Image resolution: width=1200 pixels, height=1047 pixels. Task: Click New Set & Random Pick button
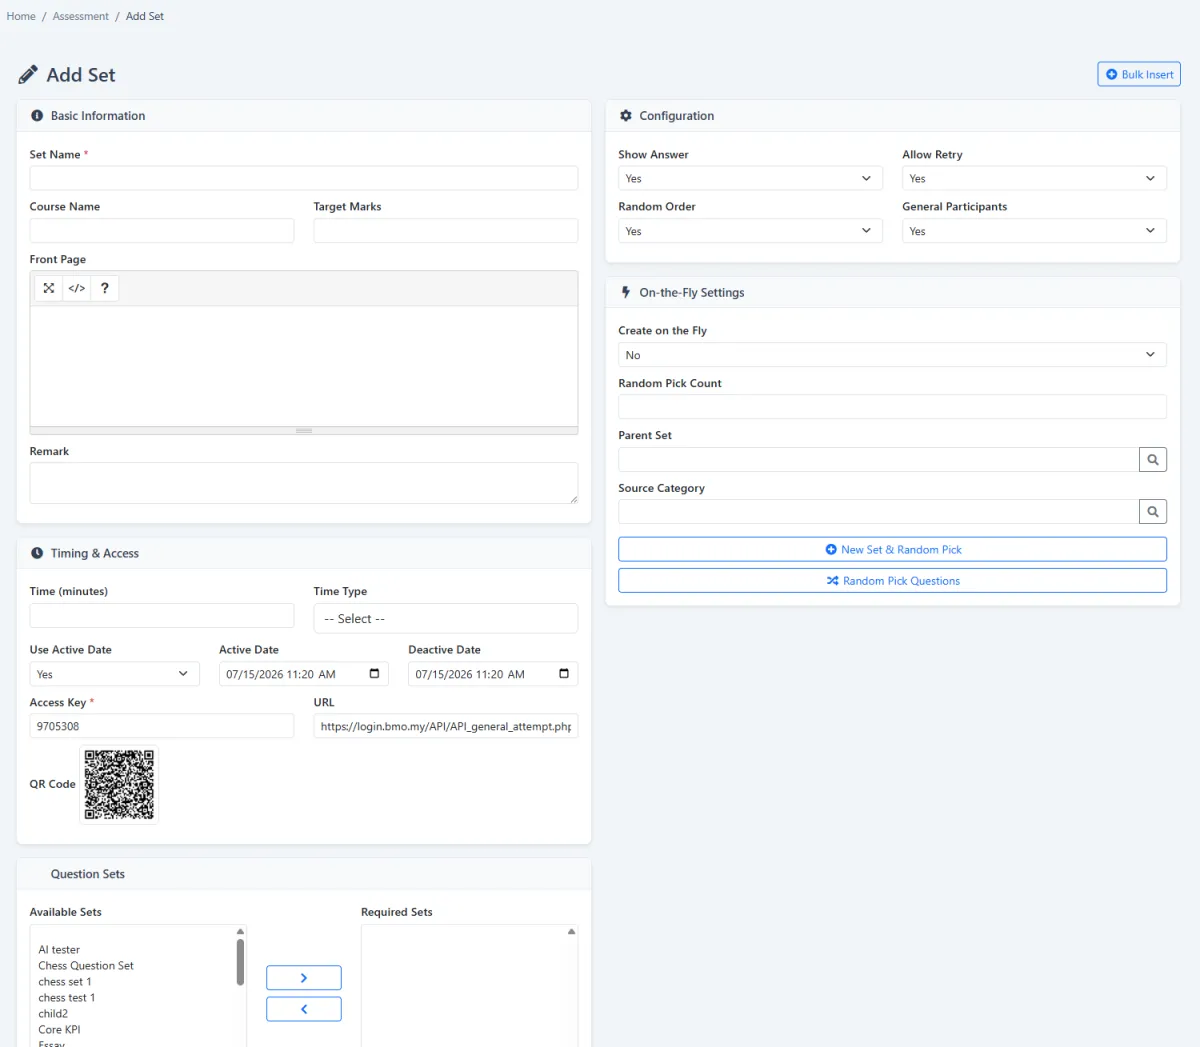point(892,549)
